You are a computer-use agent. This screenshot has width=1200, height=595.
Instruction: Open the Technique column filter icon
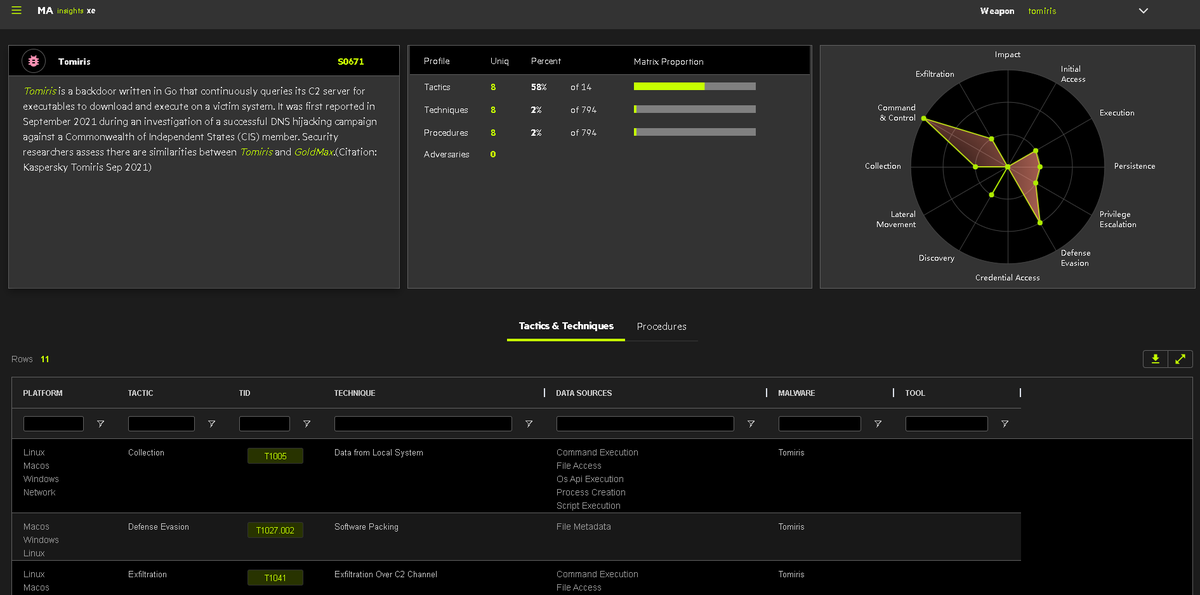coord(528,424)
